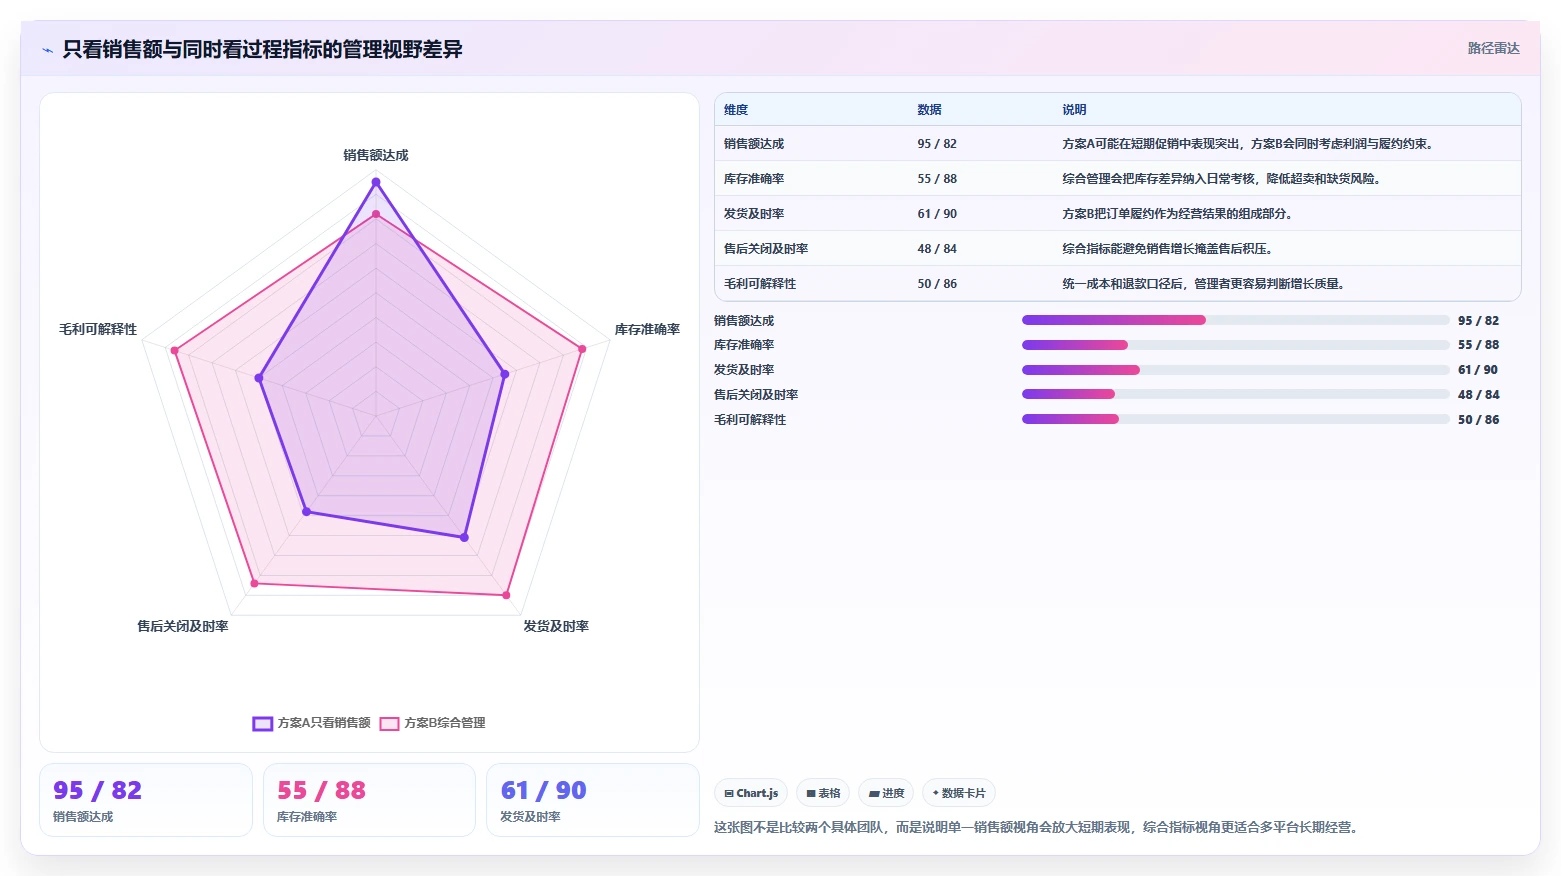Select the 售后关闭及时率 table row cell

766,249
